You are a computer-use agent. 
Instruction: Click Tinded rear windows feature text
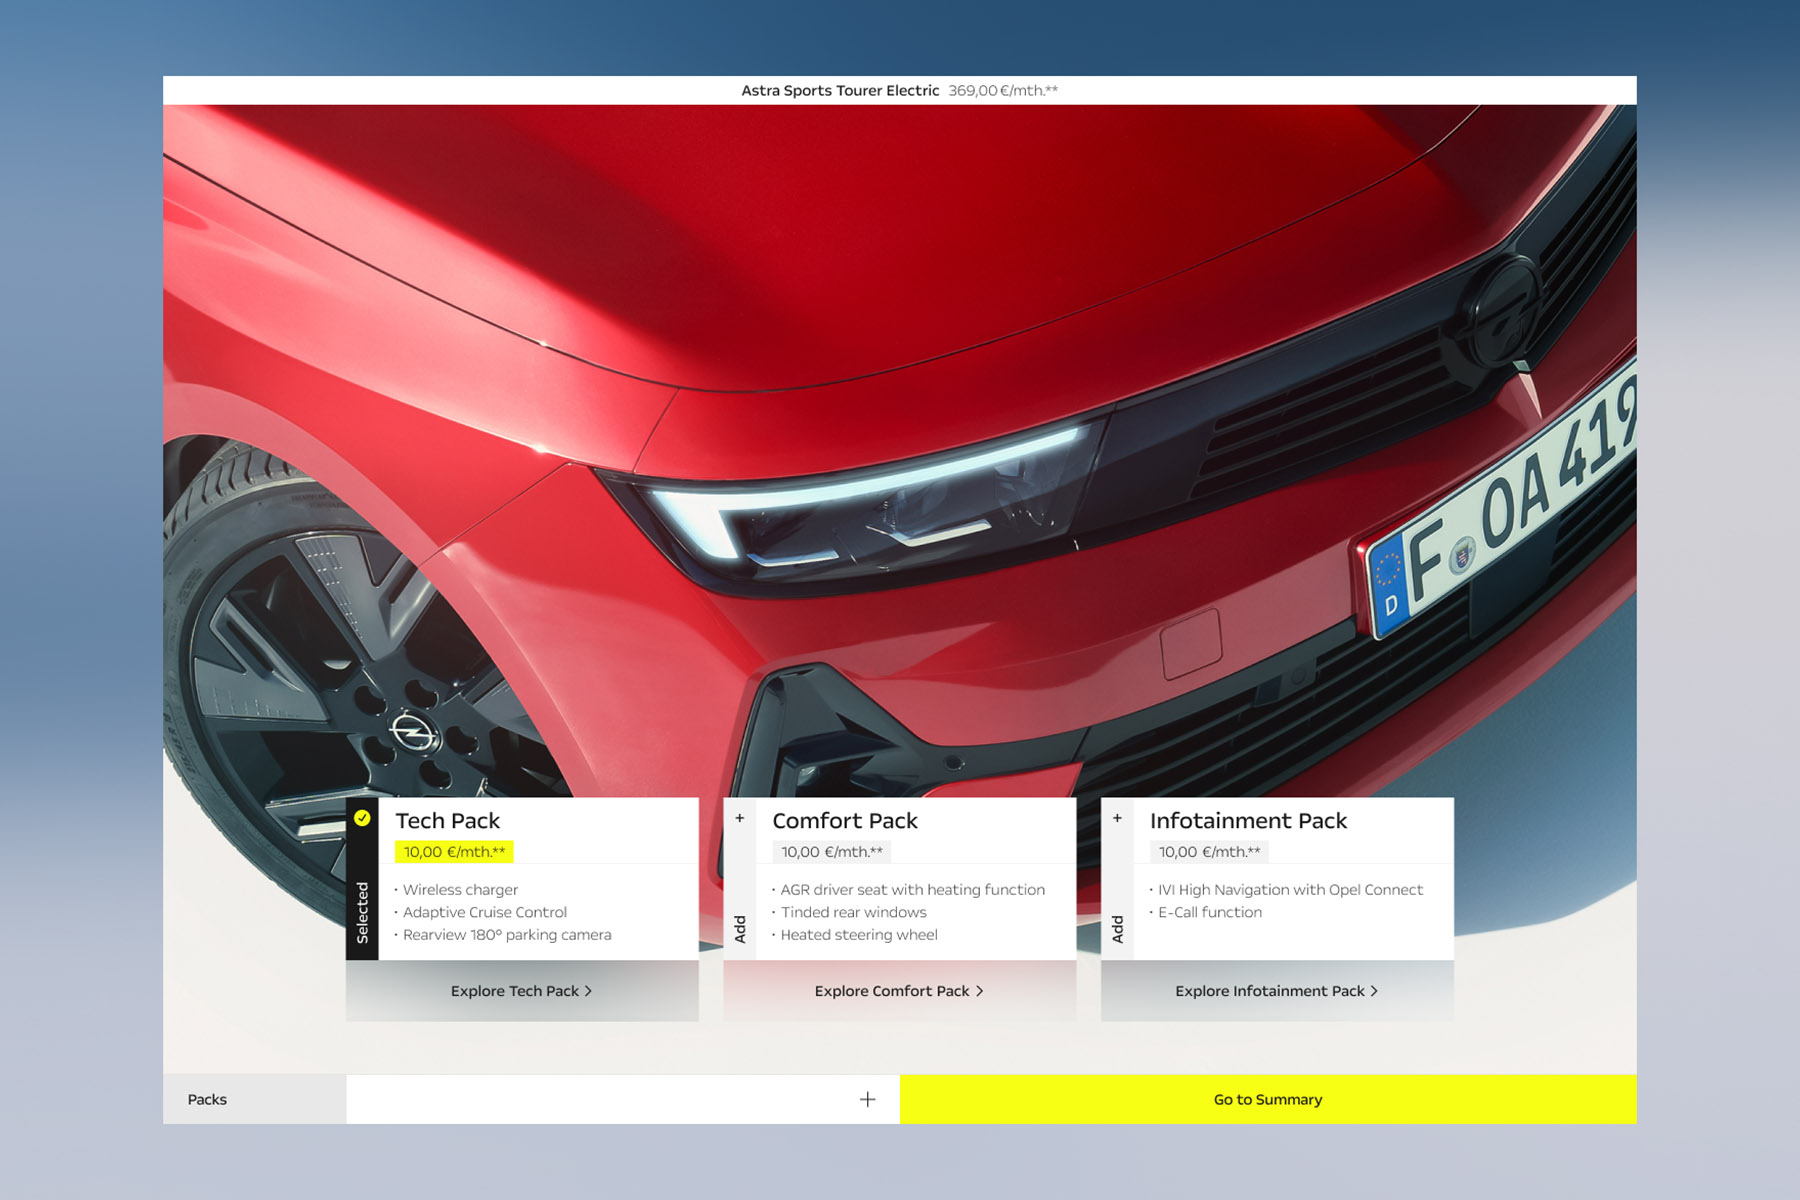click(853, 912)
